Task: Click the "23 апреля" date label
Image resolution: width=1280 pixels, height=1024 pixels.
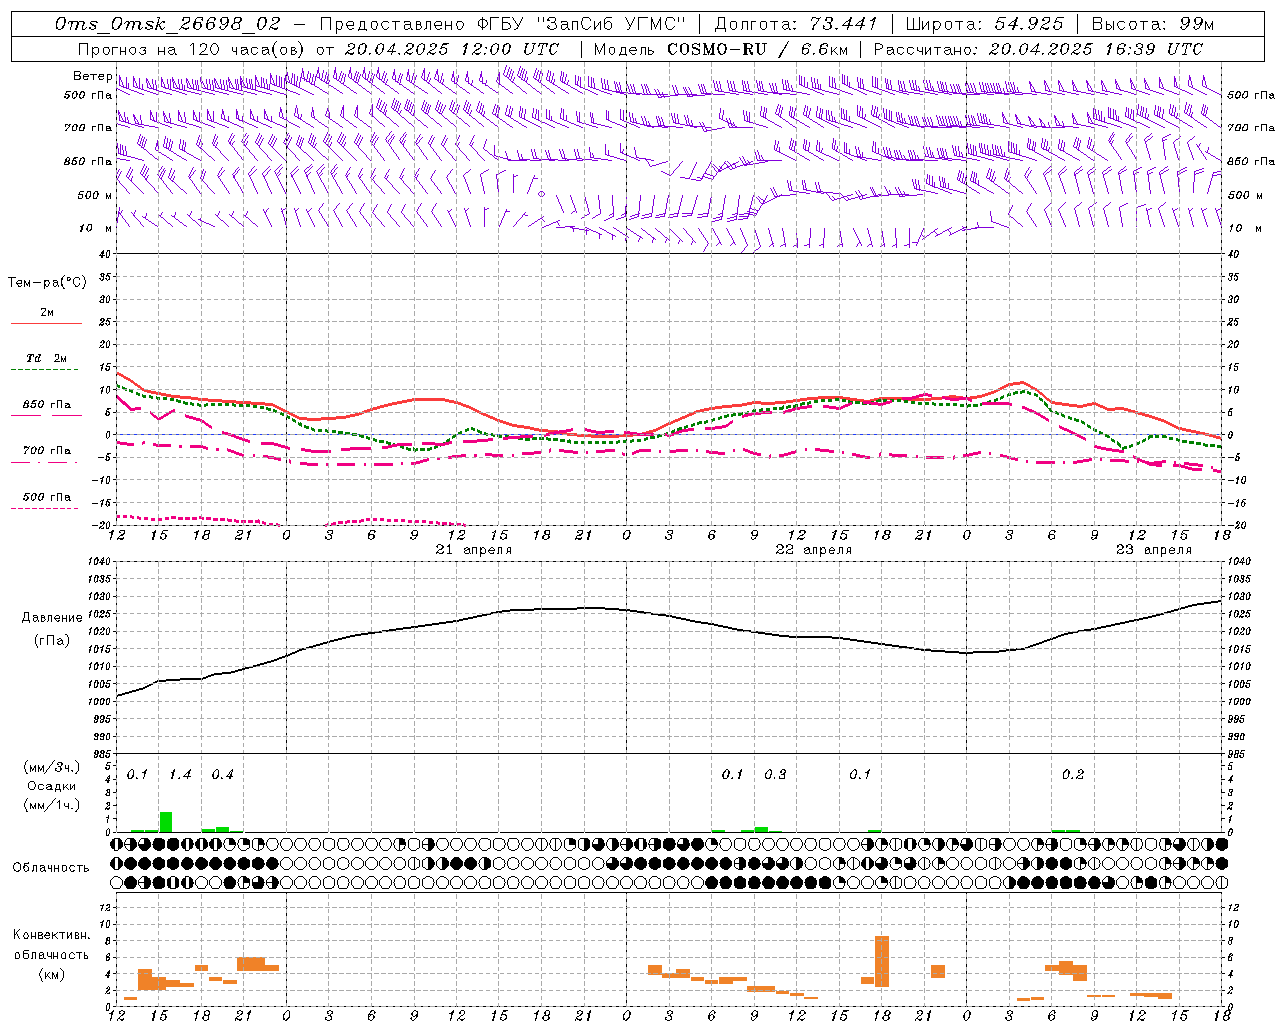Action: pos(1154,550)
